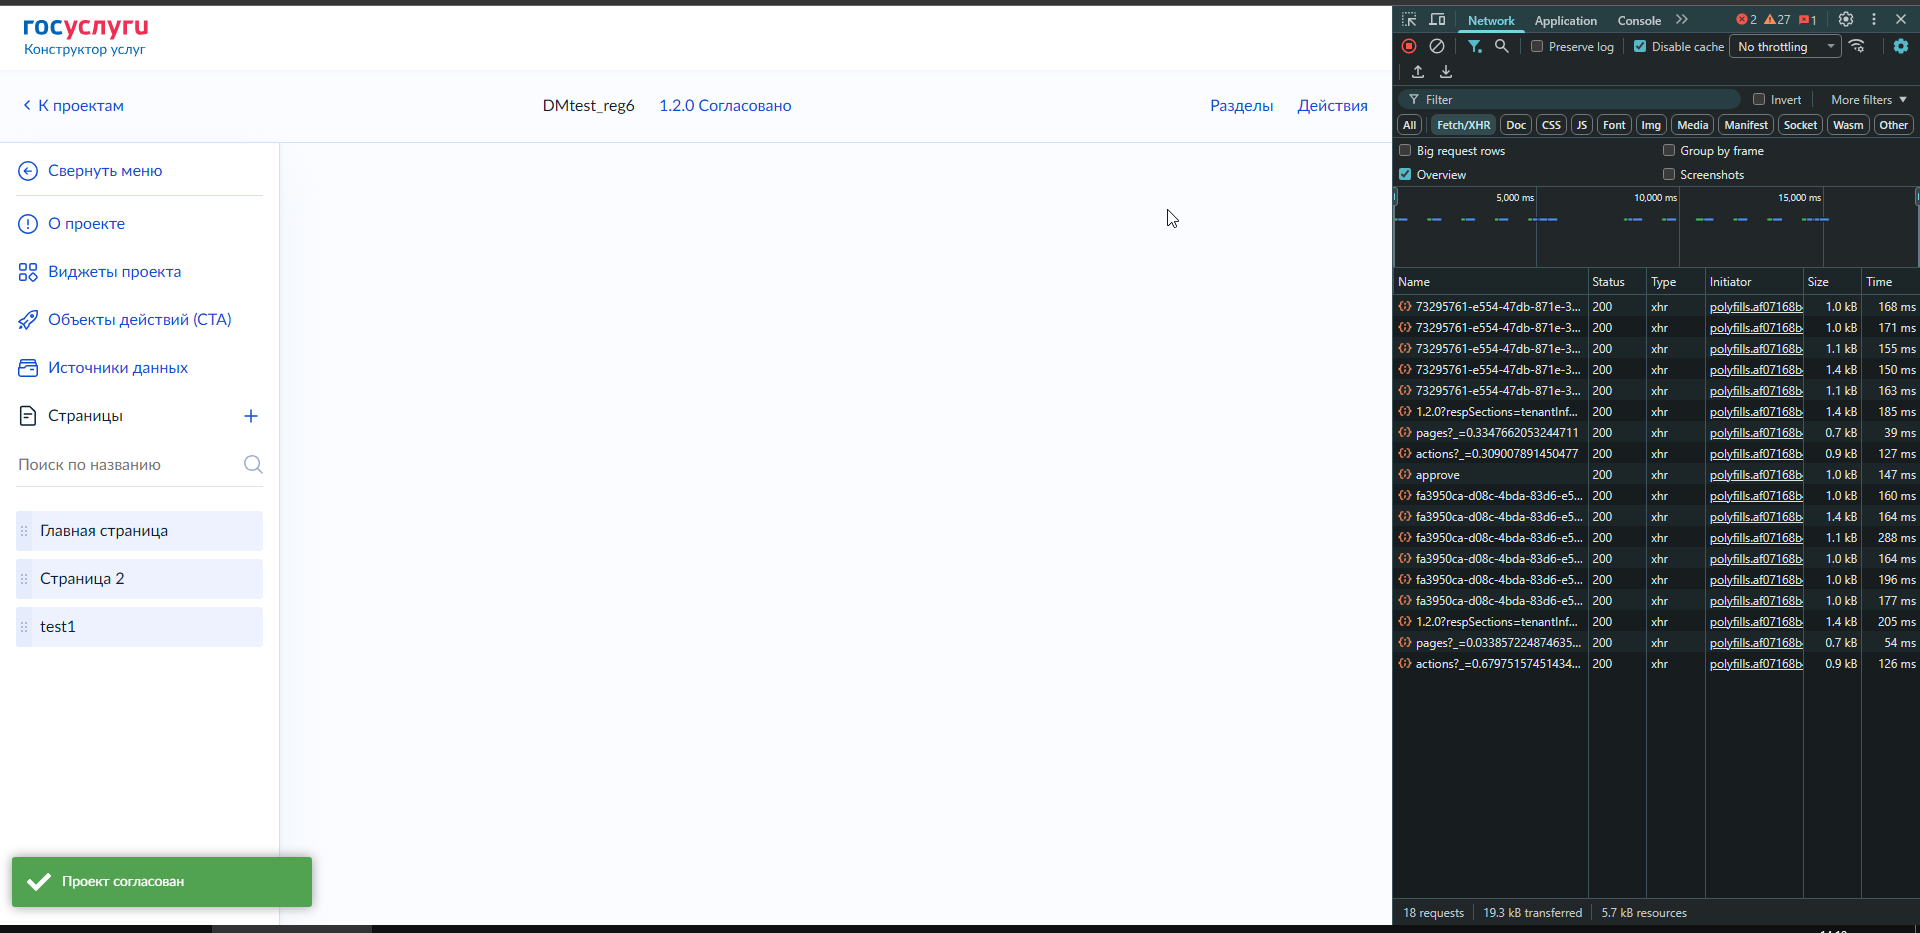Show the 27 warnings badge
Image resolution: width=1920 pixels, height=933 pixels.
click(x=1777, y=19)
